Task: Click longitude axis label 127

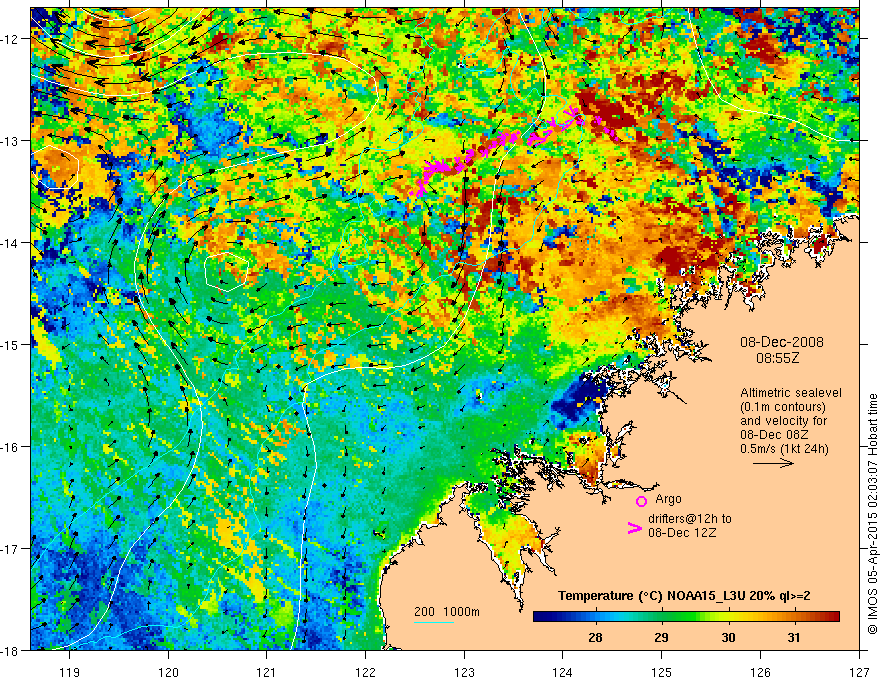Action: (x=859, y=672)
